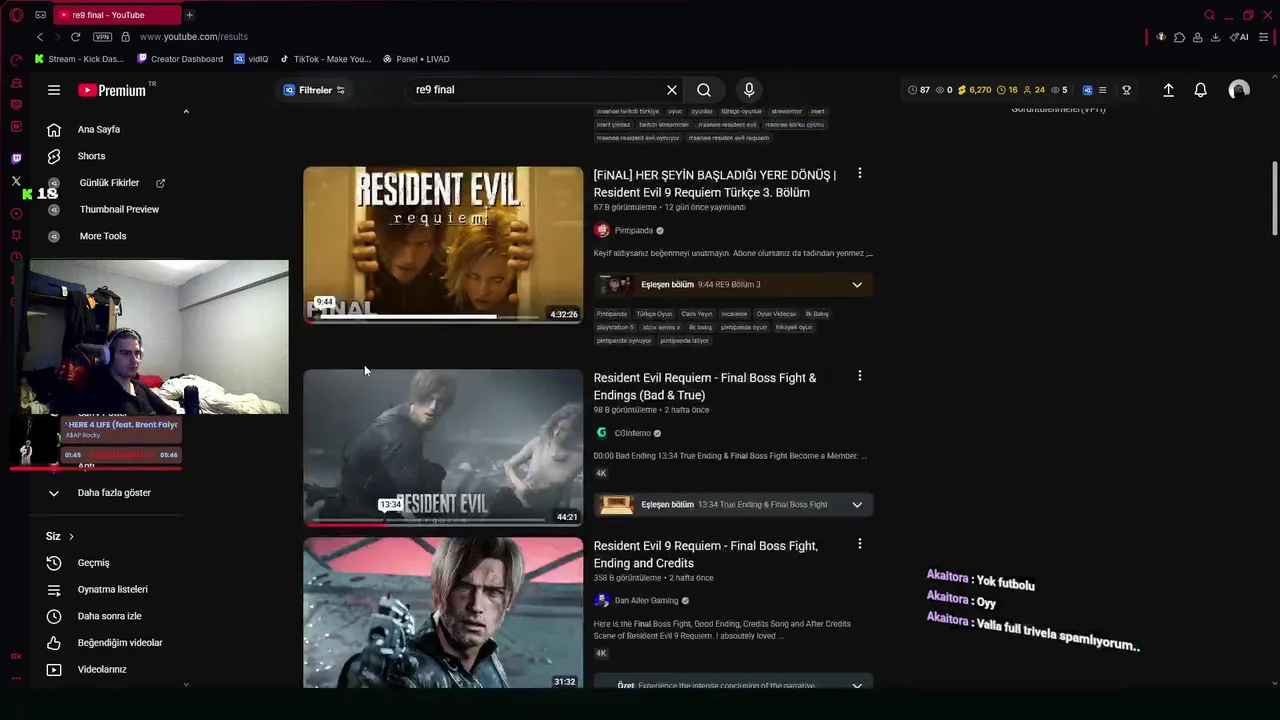Open 'TikTok - Make You...' bookmark
The image size is (1280, 720).
[326, 59]
